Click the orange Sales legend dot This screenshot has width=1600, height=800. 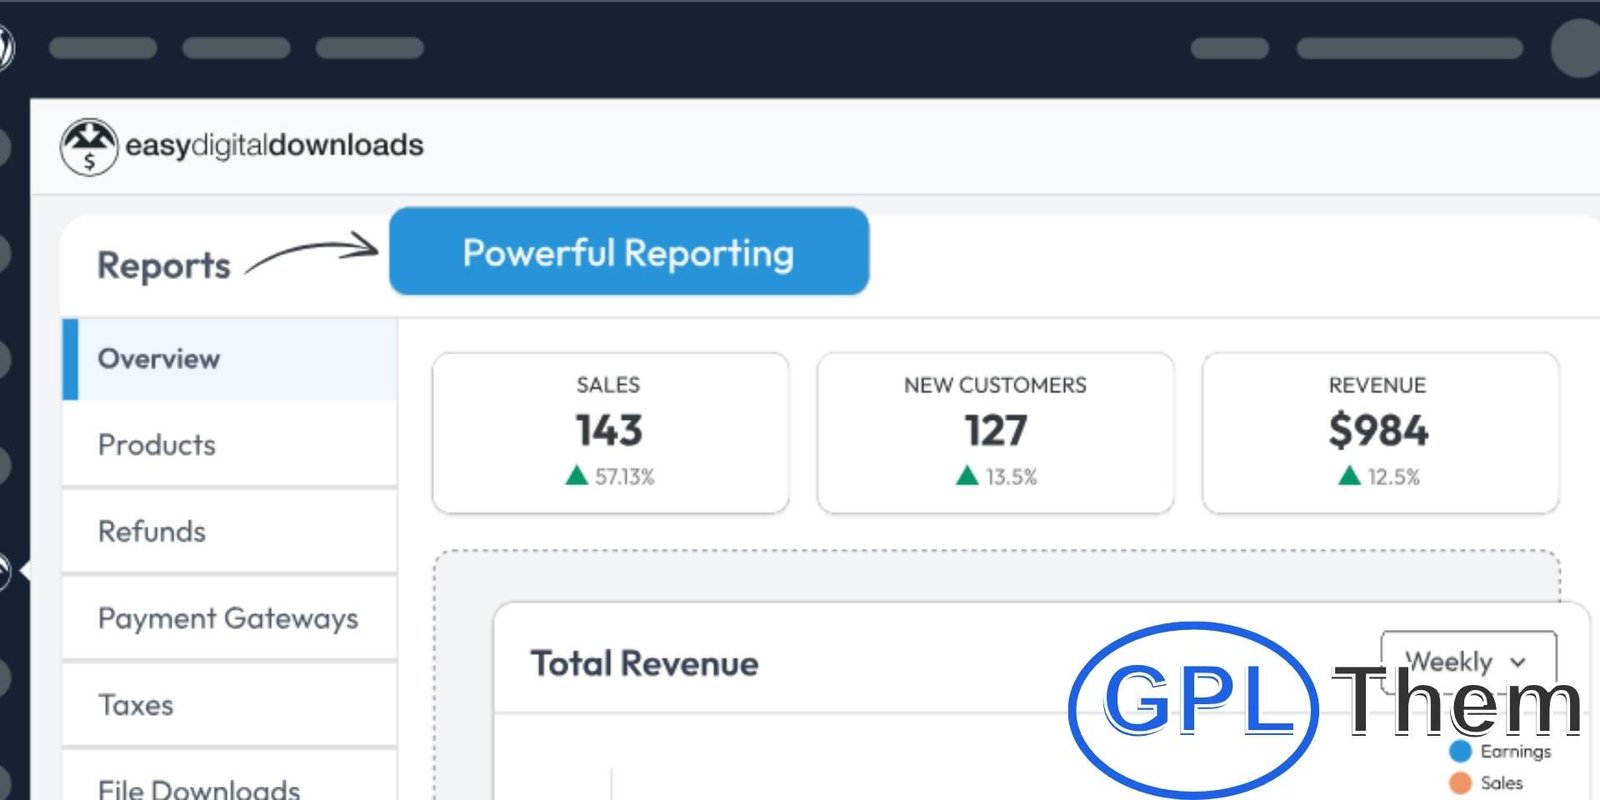[1461, 783]
